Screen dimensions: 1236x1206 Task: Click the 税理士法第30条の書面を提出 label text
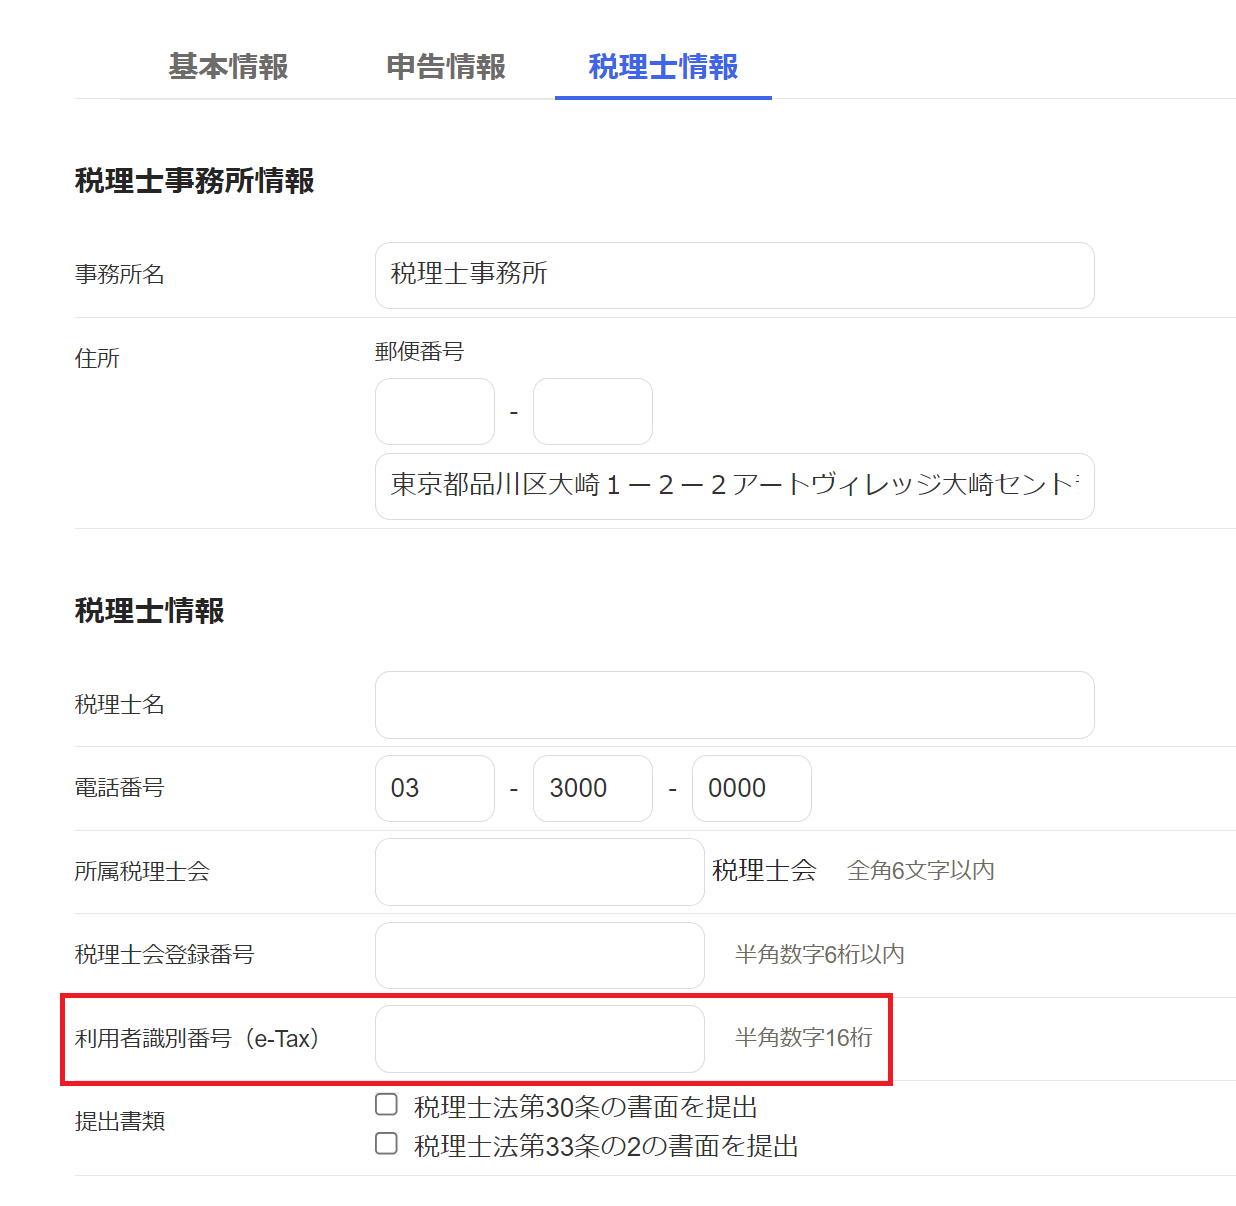(585, 1107)
